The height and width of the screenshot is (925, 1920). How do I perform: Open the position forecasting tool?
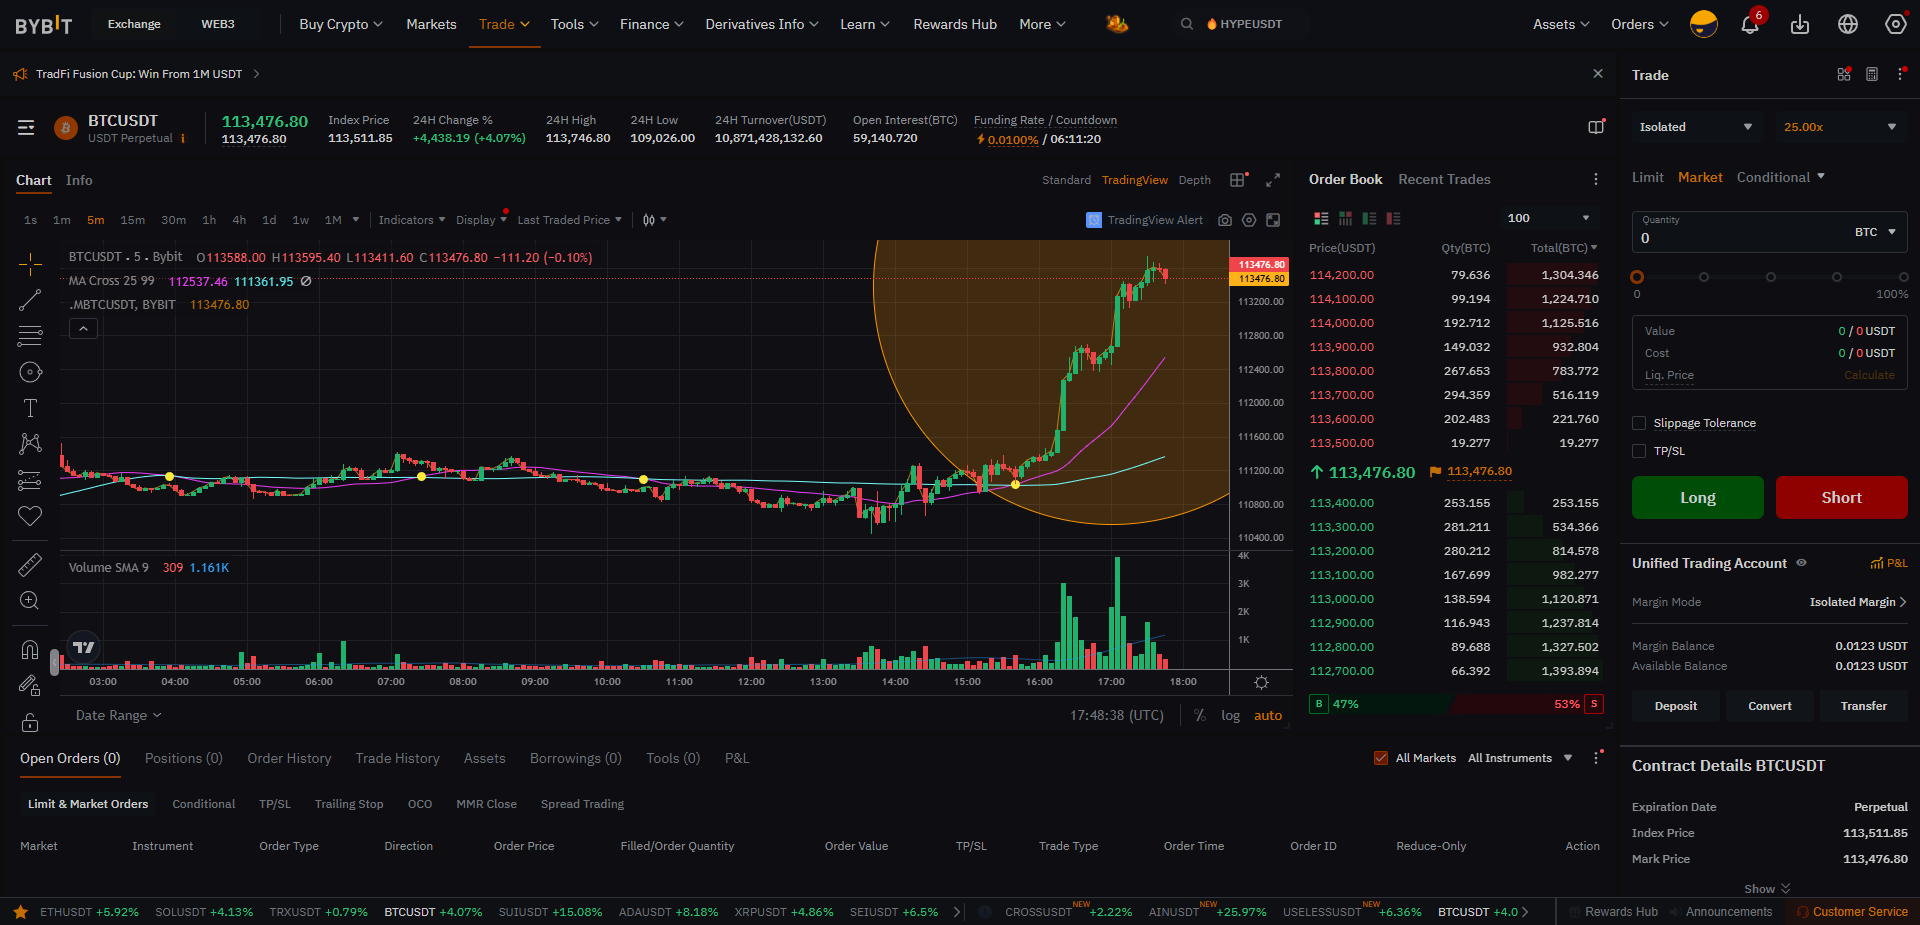point(30,480)
